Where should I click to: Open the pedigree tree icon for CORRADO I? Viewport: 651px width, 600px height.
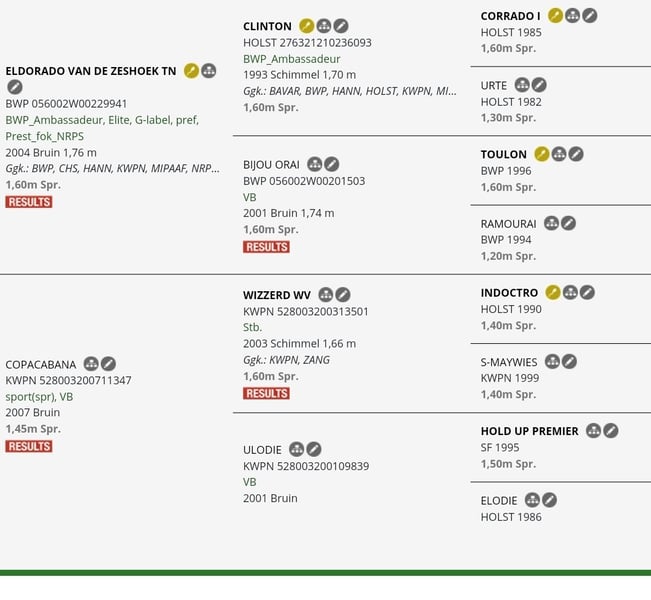(573, 16)
